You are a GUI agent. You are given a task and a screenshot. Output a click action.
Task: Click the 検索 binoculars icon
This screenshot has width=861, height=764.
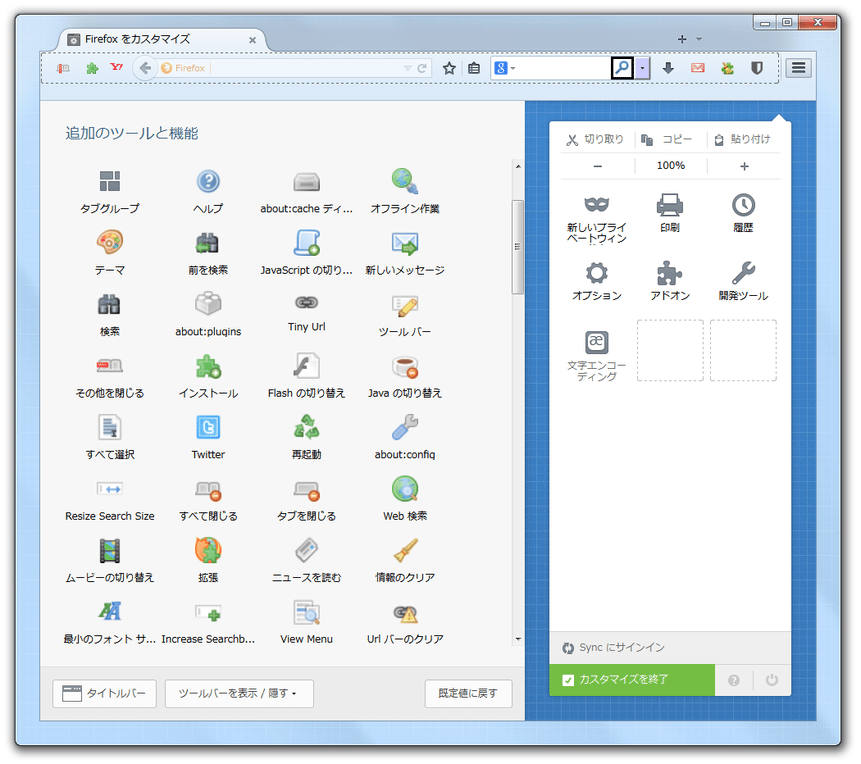tap(110, 304)
